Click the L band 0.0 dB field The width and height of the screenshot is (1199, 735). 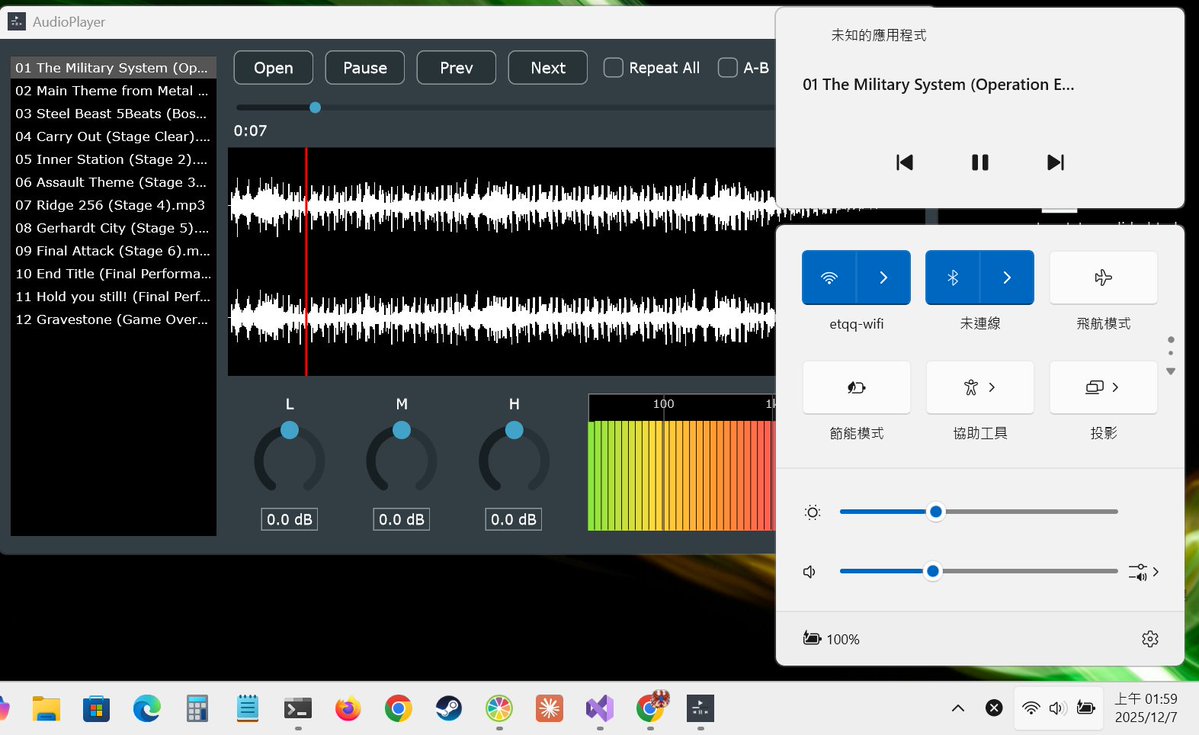(x=289, y=519)
